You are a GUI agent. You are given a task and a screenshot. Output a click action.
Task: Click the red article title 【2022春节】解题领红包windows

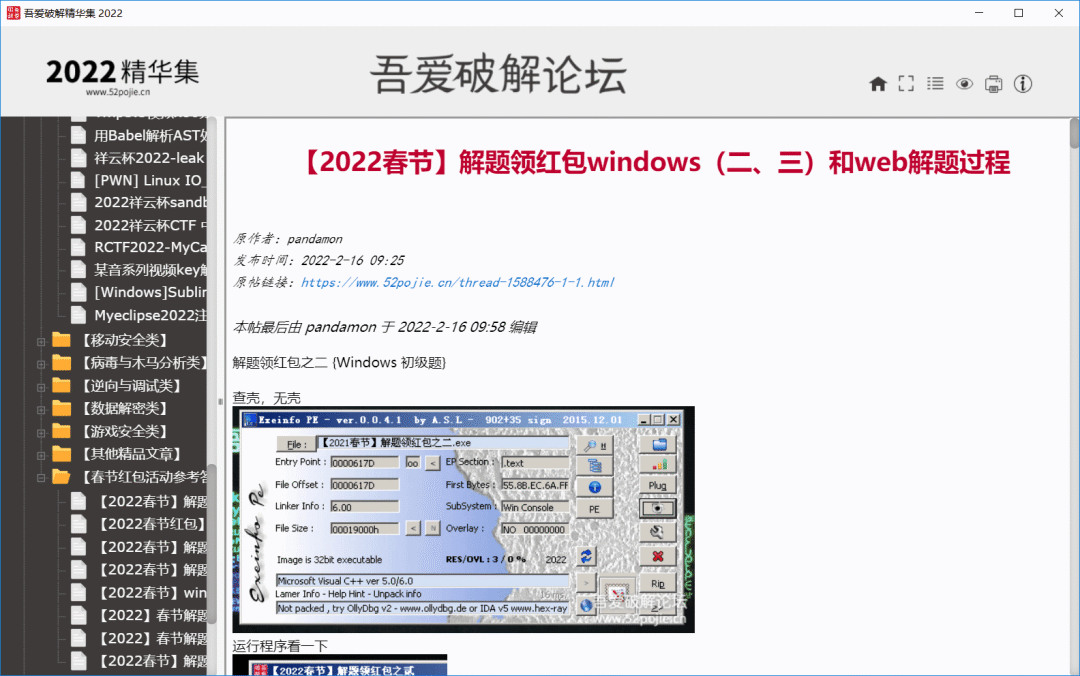pyautogui.click(x=654, y=163)
